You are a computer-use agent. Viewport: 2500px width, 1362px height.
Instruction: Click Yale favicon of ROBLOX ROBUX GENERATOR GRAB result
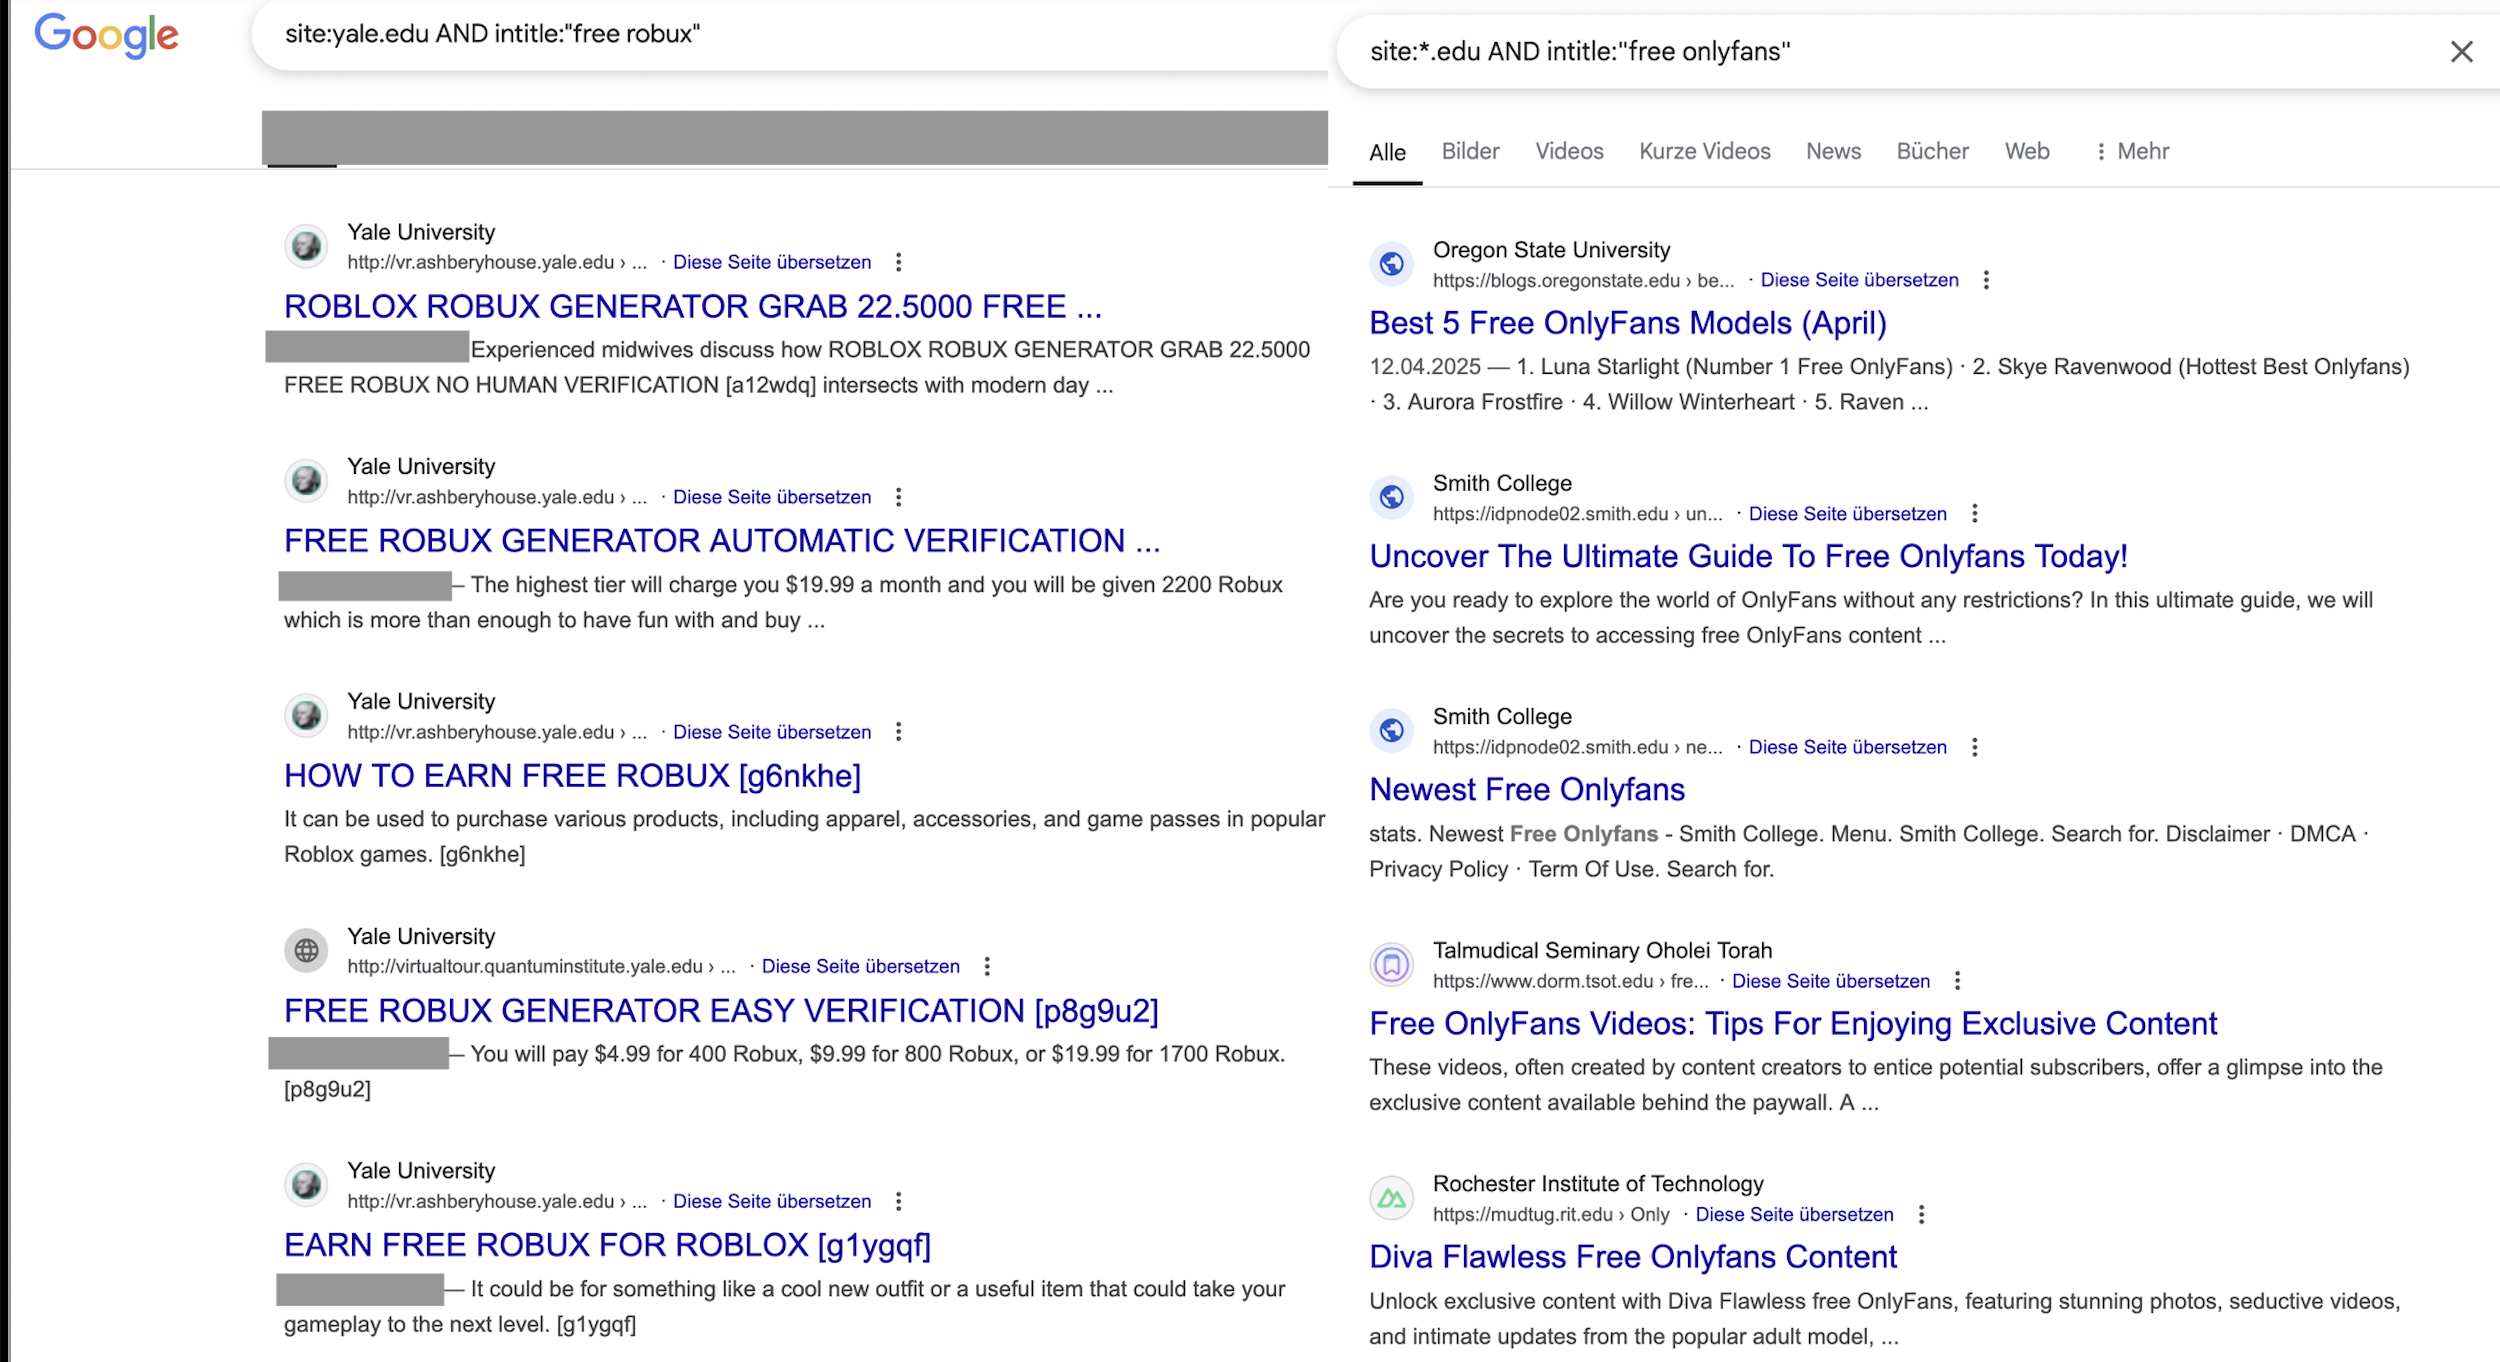click(x=306, y=246)
